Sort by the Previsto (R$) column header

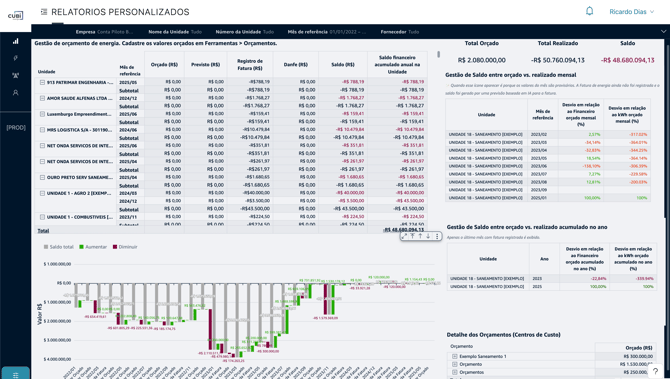[x=206, y=65]
